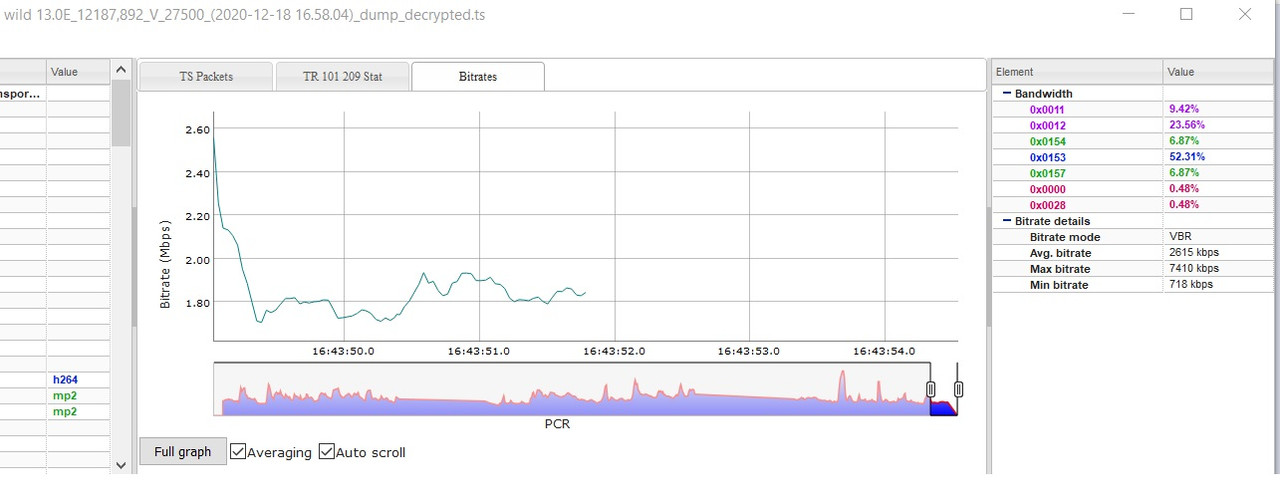Viewport: 1280px width, 493px height.
Task: Click the left range handle on PCR overview
Action: 929,390
